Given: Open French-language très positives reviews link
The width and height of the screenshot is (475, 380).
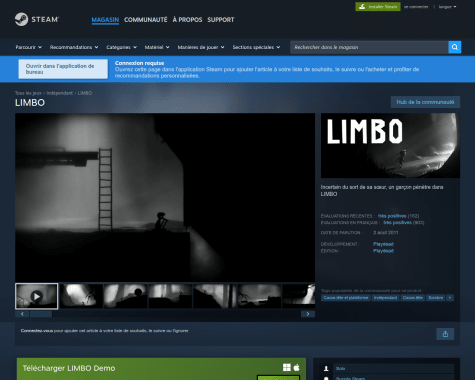Looking at the screenshot, I should click(x=397, y=223).
